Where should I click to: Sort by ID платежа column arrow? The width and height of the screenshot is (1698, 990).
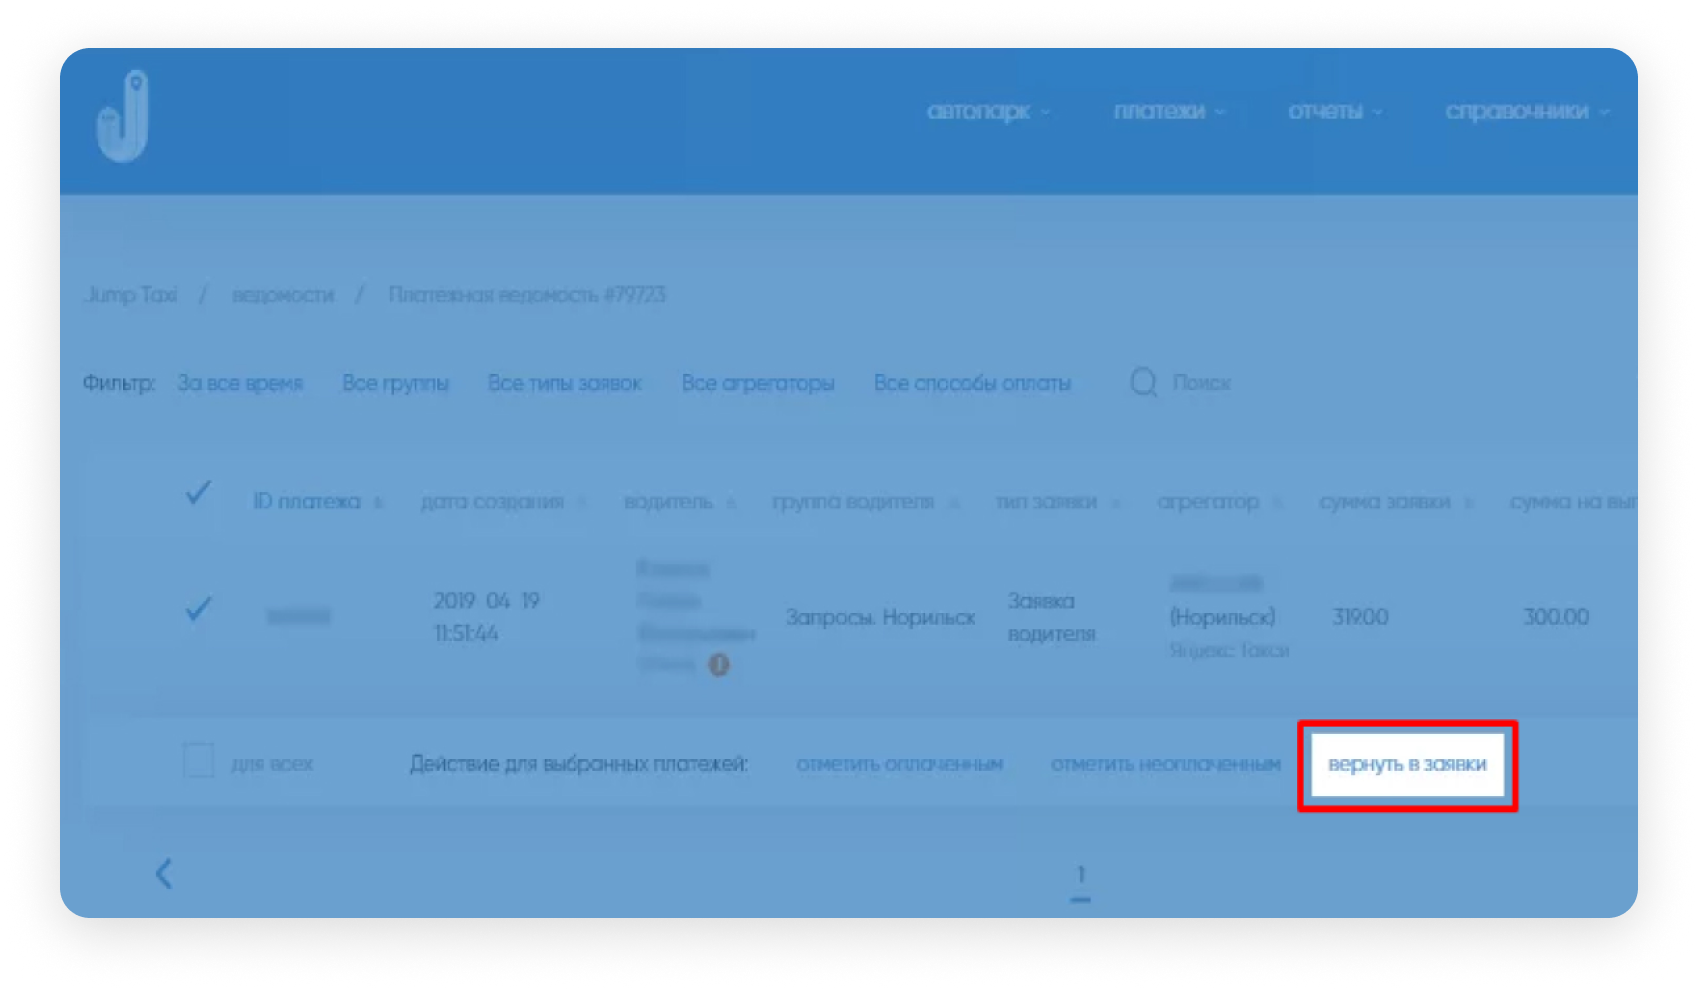click(378, 503)
